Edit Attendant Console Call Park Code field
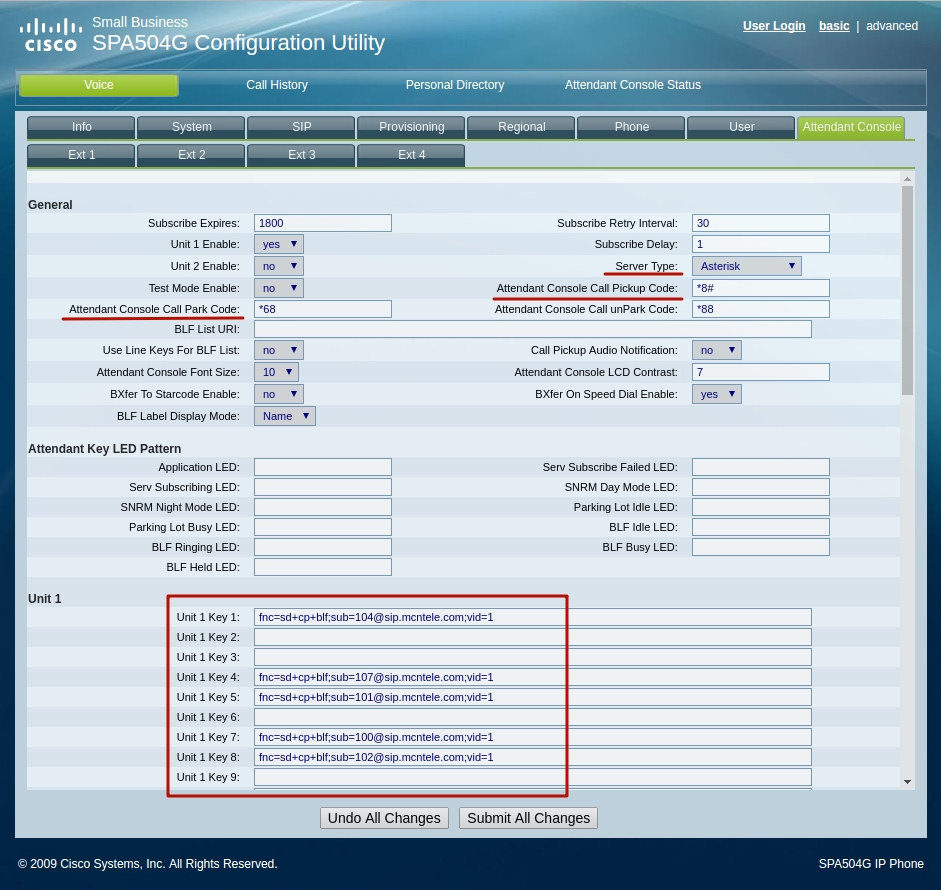Image resolution: width=941 pixels, height=890 pixels. (x=323, y=309)
